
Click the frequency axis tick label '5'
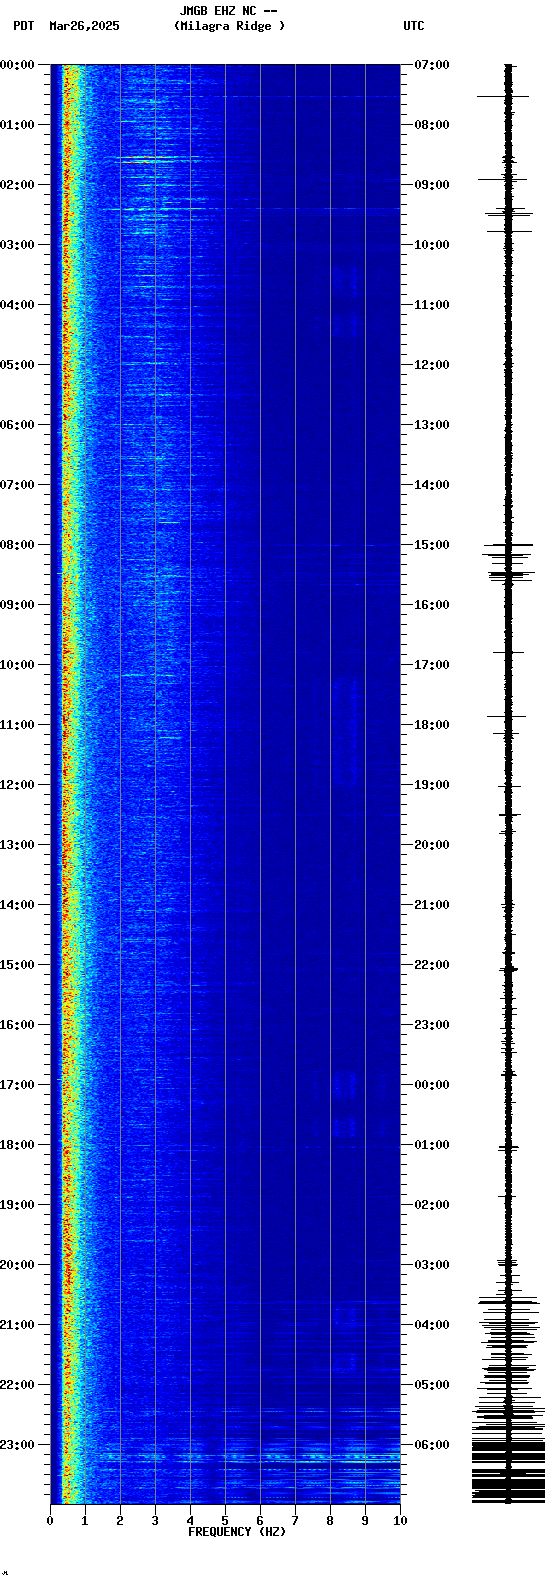point(225,1521)
